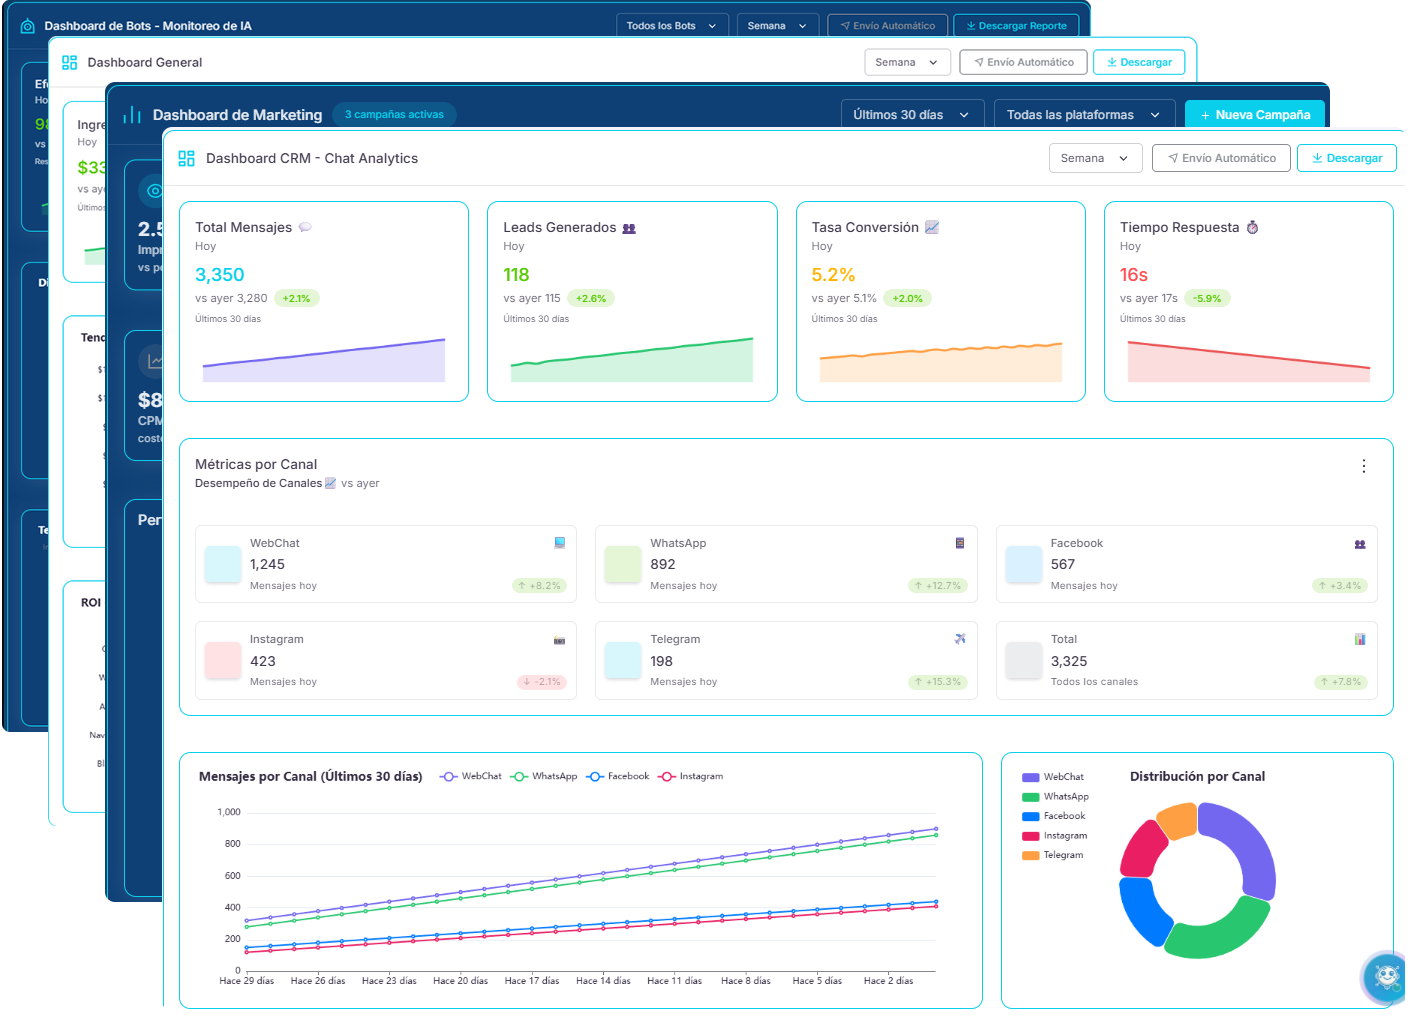Open the WhatsApp channel metrics card
The image size is (1417, 1021).
point(785,565)
